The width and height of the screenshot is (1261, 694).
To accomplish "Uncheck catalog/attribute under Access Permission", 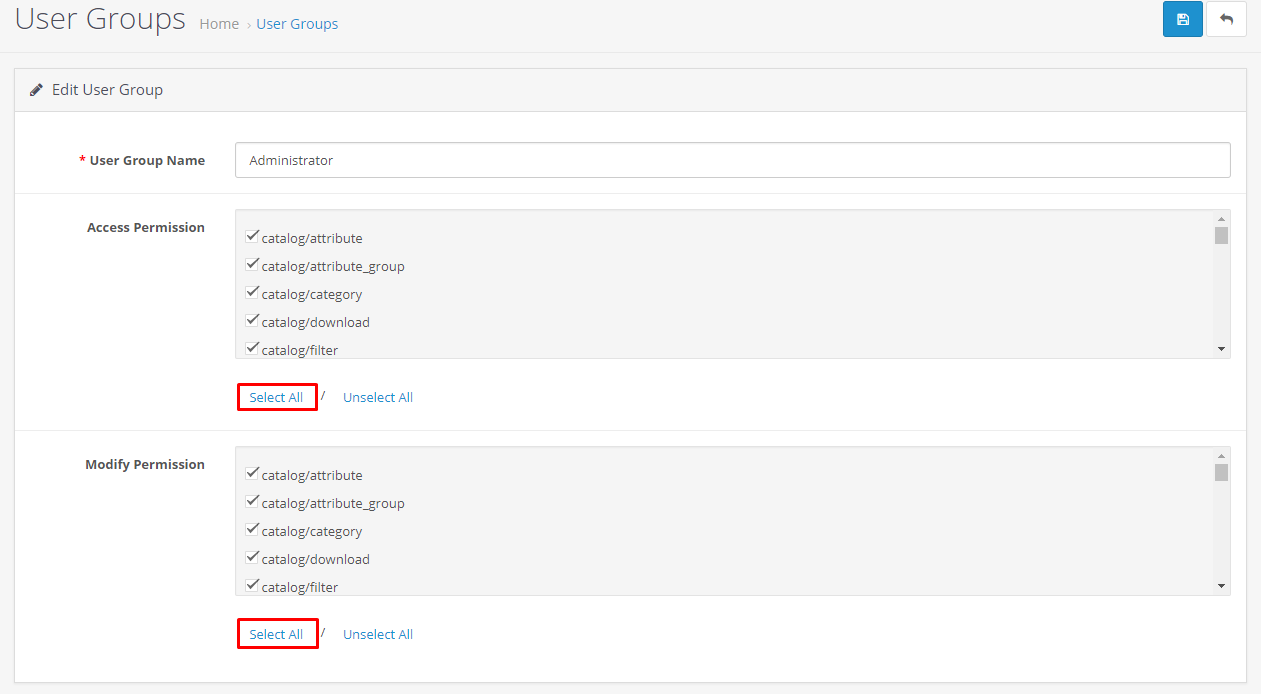I will [x=252, y=237].
